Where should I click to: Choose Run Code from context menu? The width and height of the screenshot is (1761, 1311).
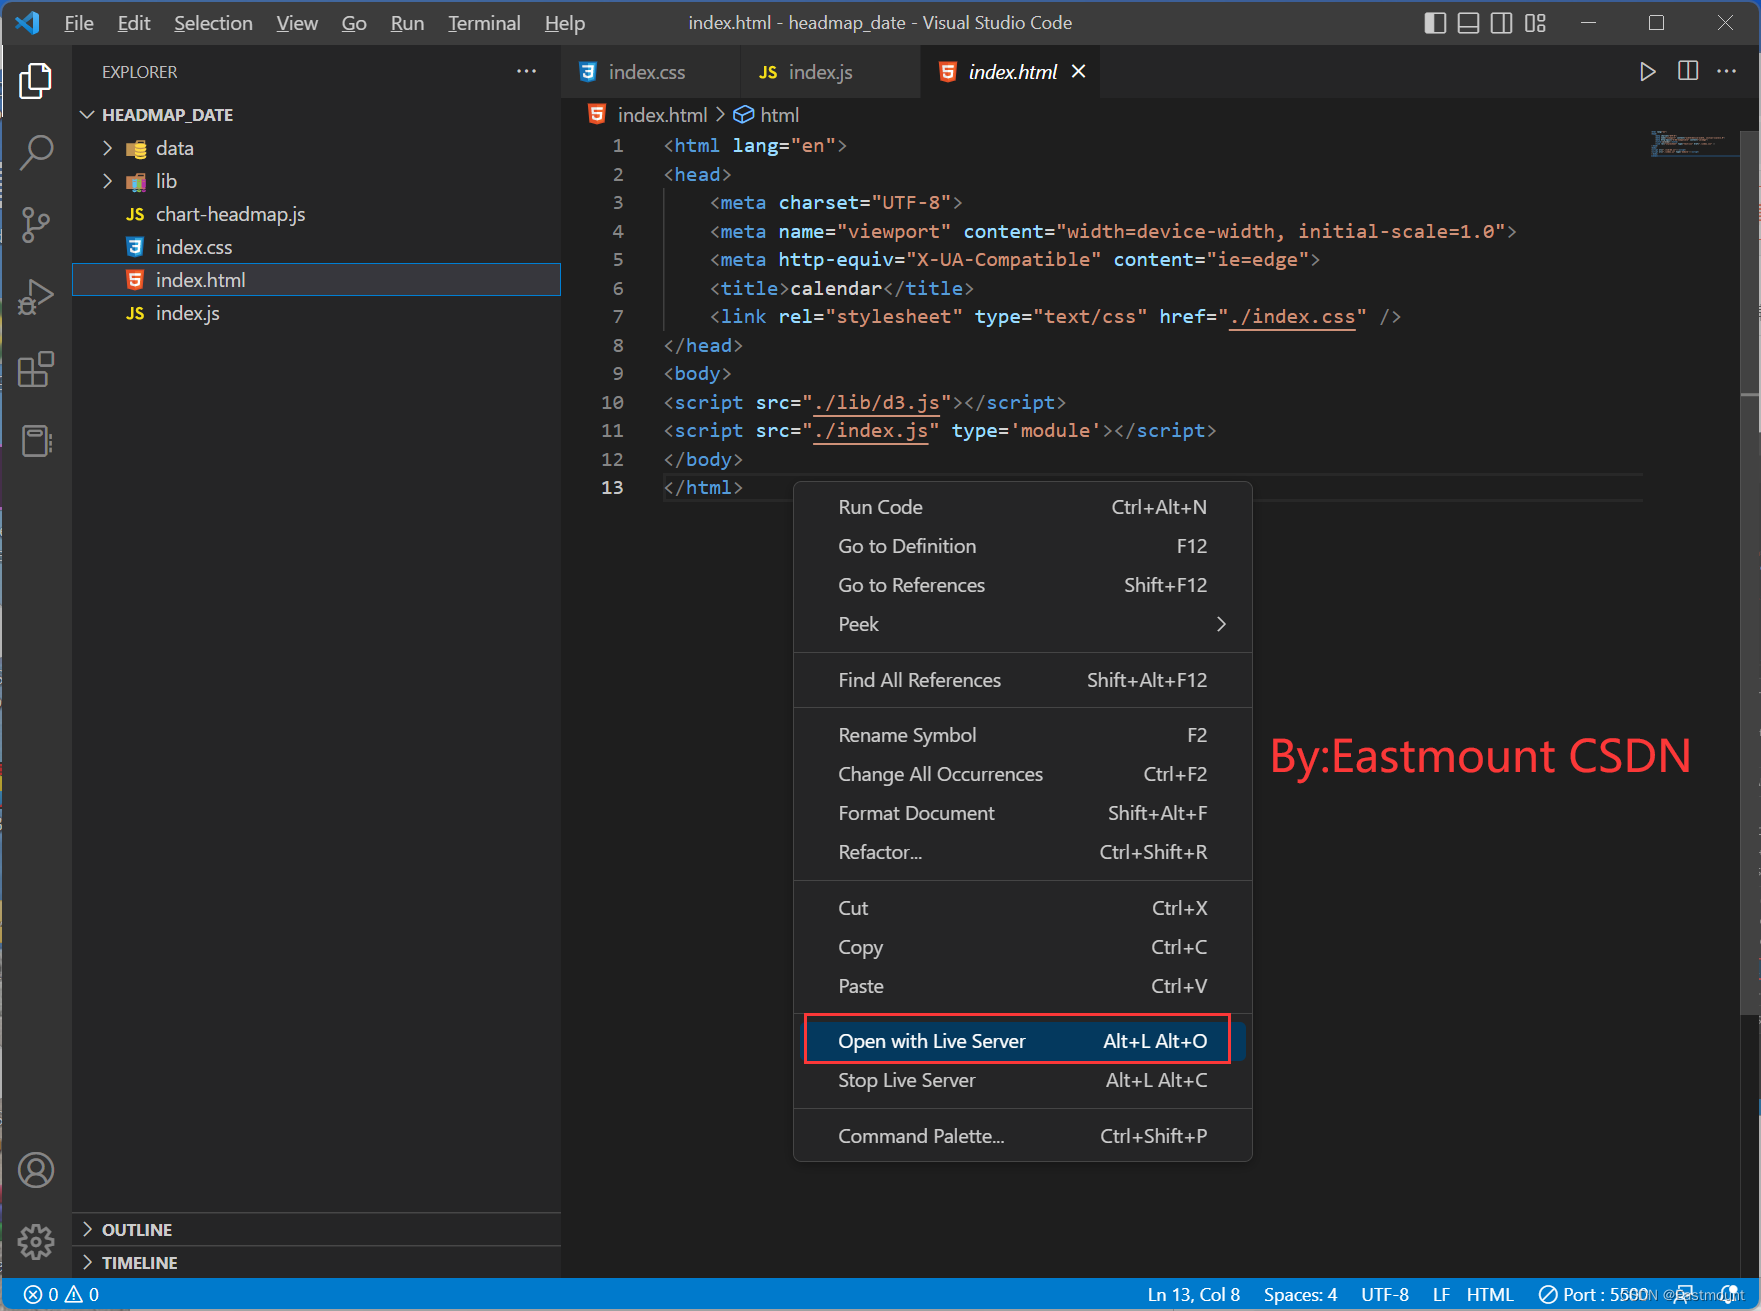(x=1023, y=507)
